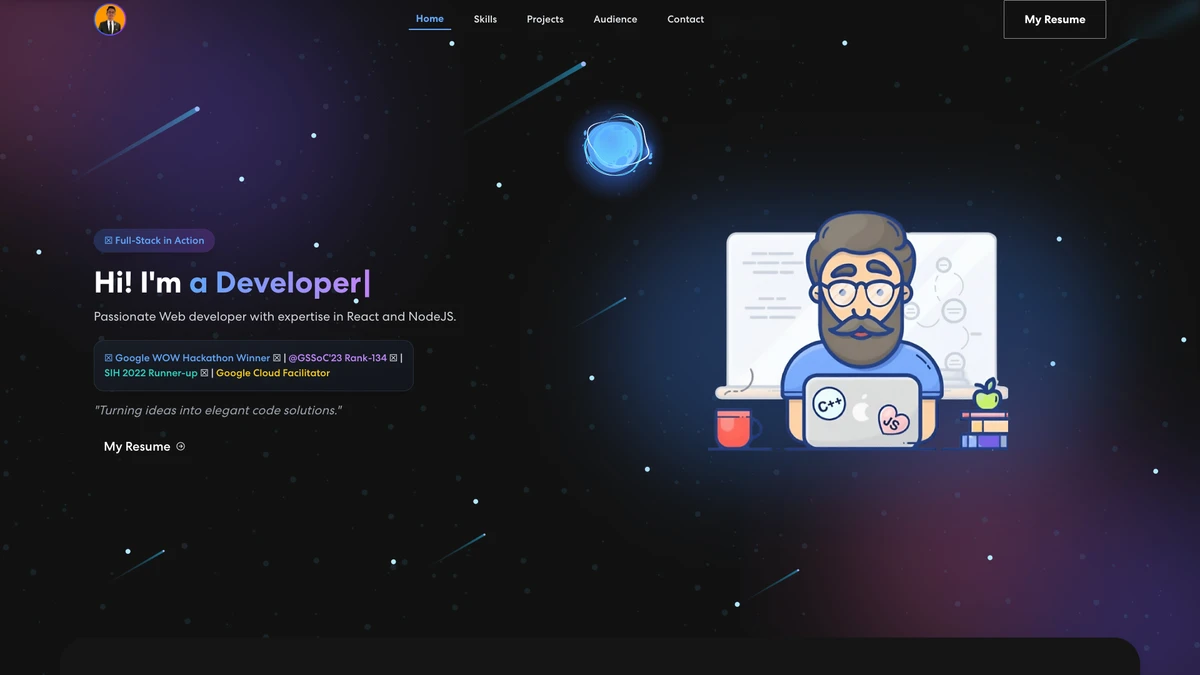Click the @GSSoC'23 Rank-134 text
Viewport: 1200px width, 675px height.
tap(337, 358)
